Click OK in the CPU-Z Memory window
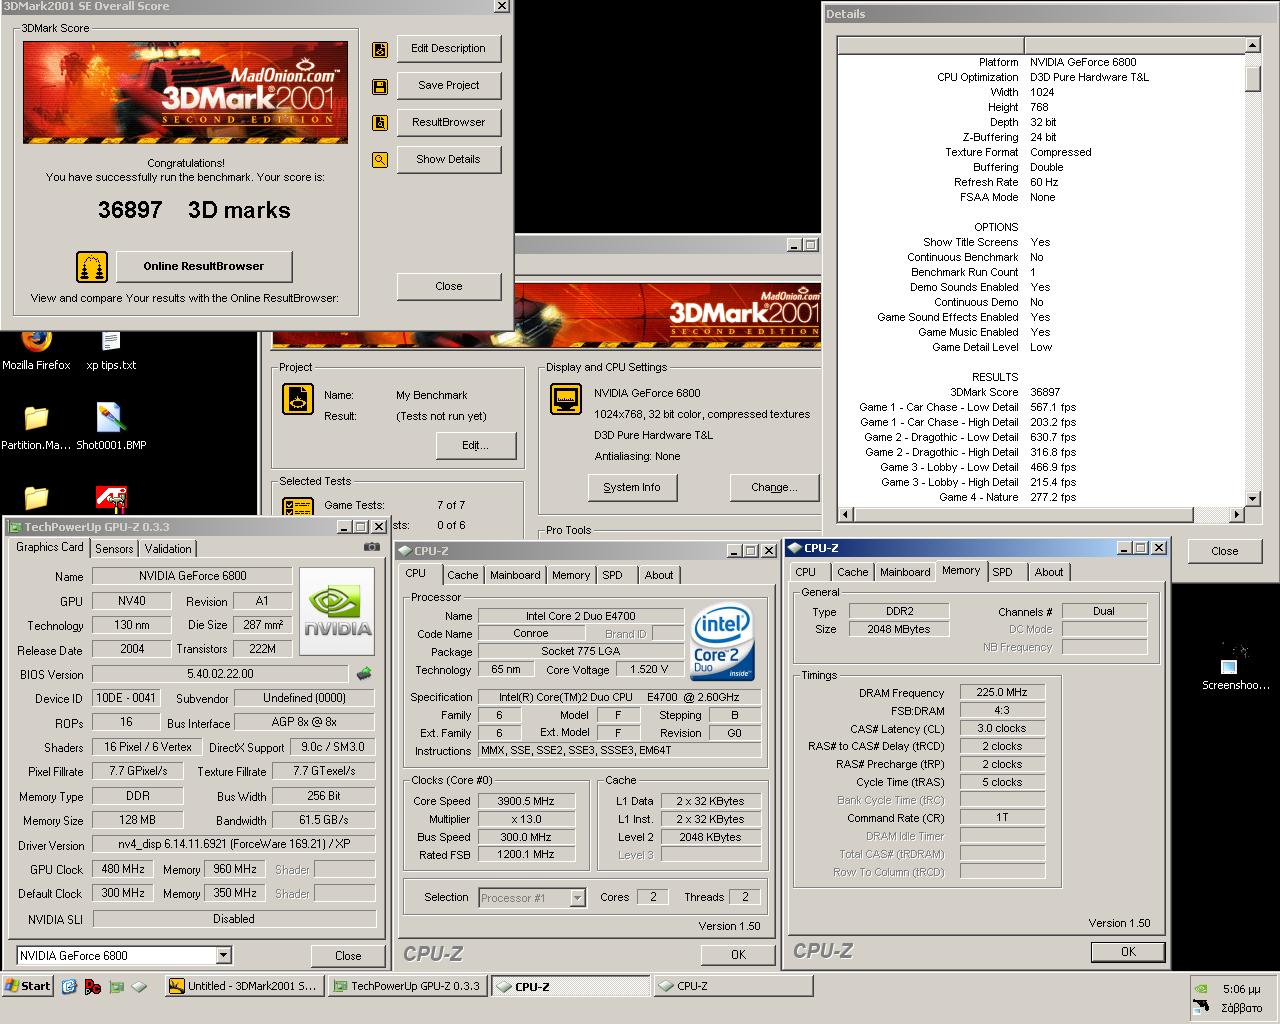1280x1024 pixels. (1128, 952)
